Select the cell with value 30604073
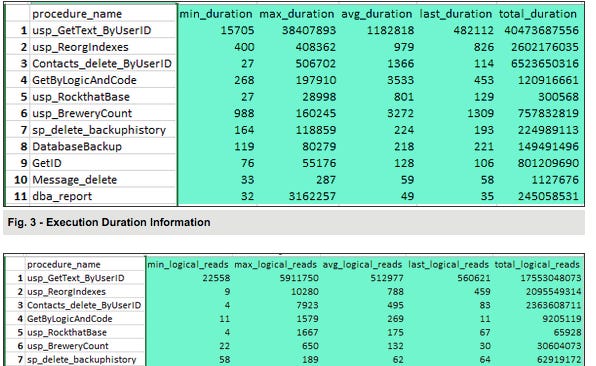Screen dimensions: 596x366 559,346
